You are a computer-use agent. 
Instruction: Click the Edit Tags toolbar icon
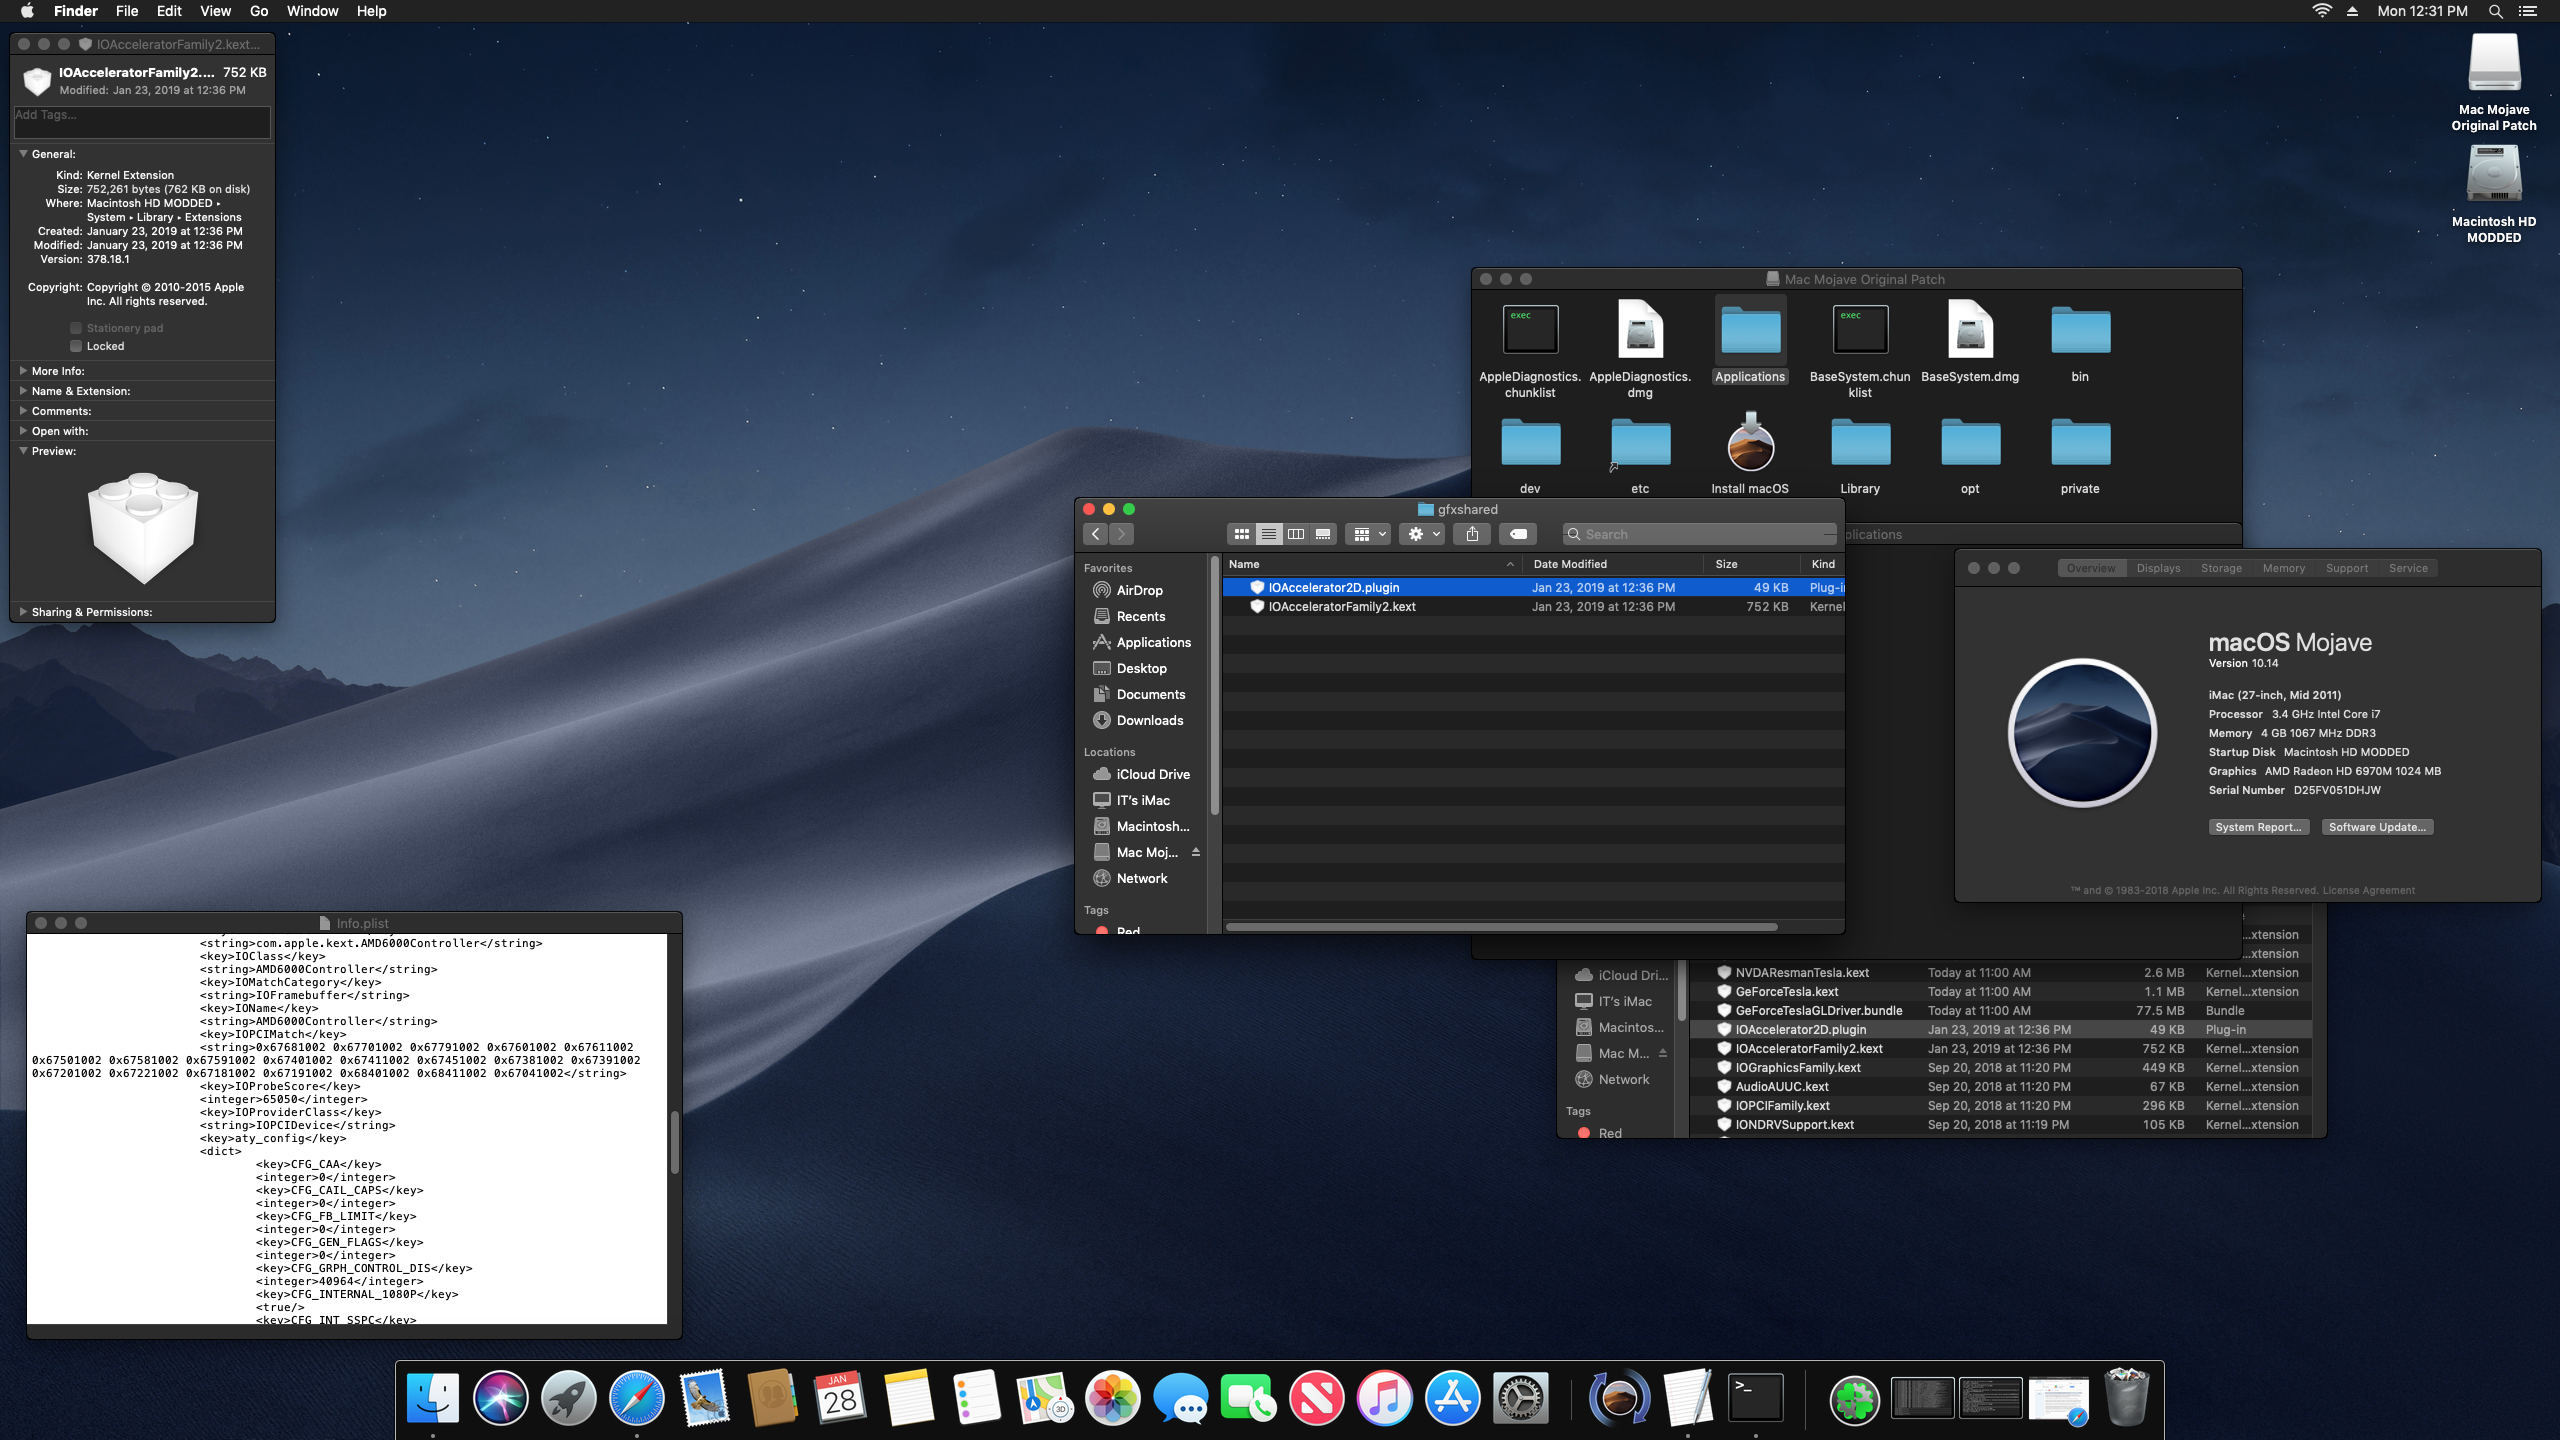pyautogui.click(x=1517, y=534)
